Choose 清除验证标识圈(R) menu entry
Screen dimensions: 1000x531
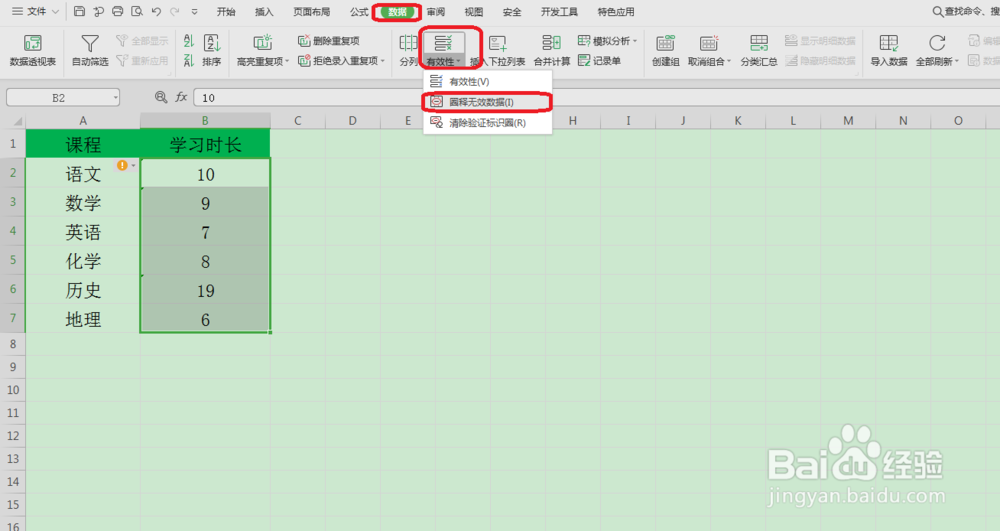tap(487, 123)
